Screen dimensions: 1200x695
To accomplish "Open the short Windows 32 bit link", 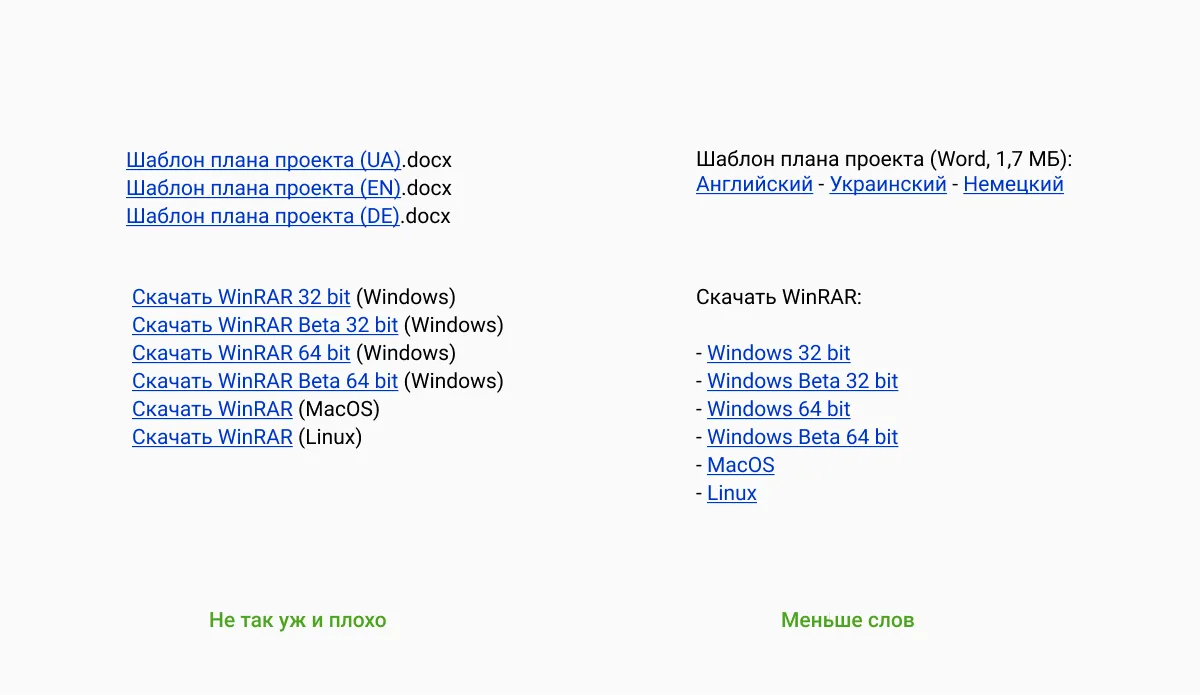I will click(x=778, y=353).
